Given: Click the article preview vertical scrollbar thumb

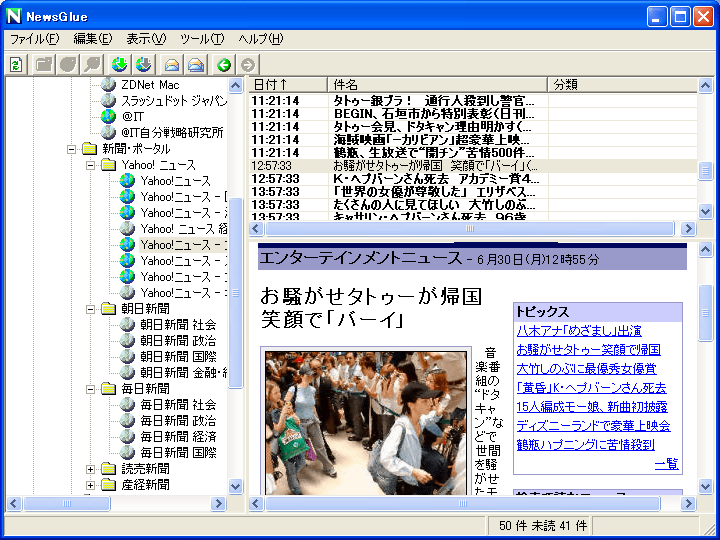Looking at the screenshot, I should tap(705, 313).
